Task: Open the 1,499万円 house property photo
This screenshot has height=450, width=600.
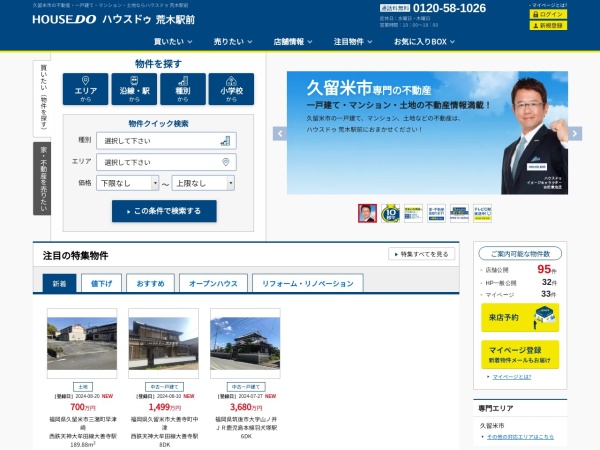Action: coord(163,343)
